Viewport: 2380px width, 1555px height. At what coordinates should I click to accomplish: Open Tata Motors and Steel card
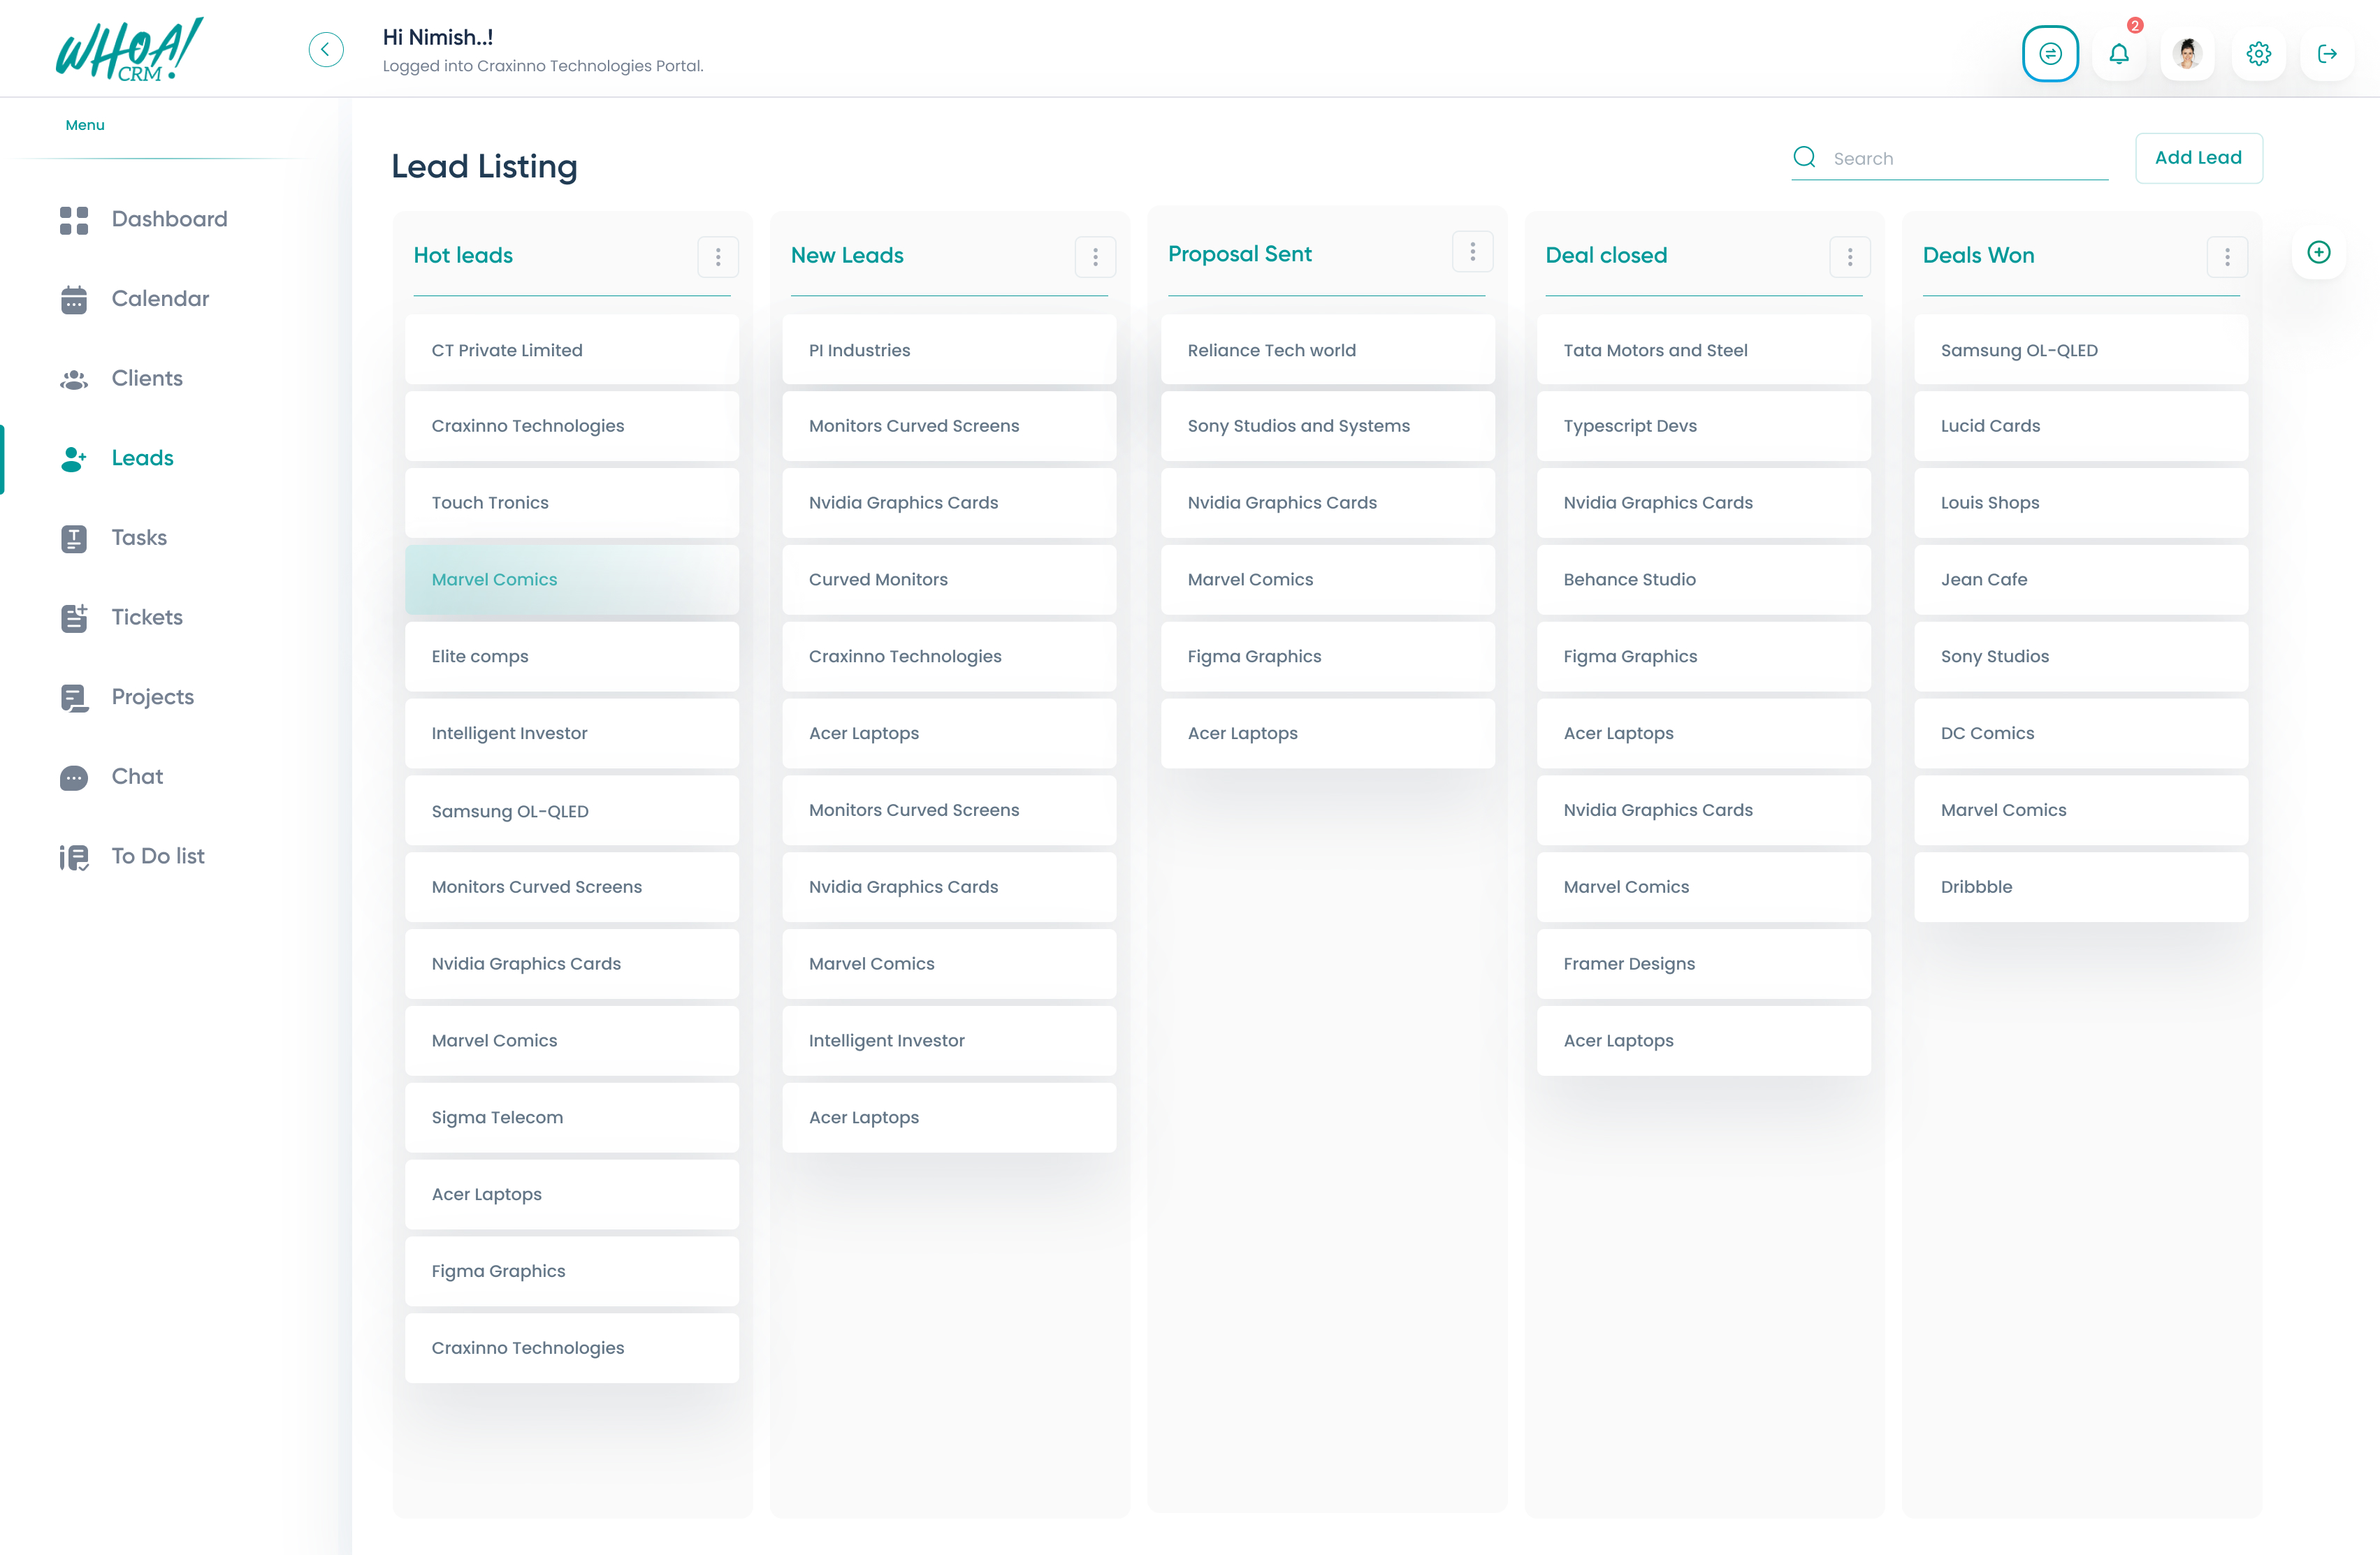click(x=1704, y=350)
